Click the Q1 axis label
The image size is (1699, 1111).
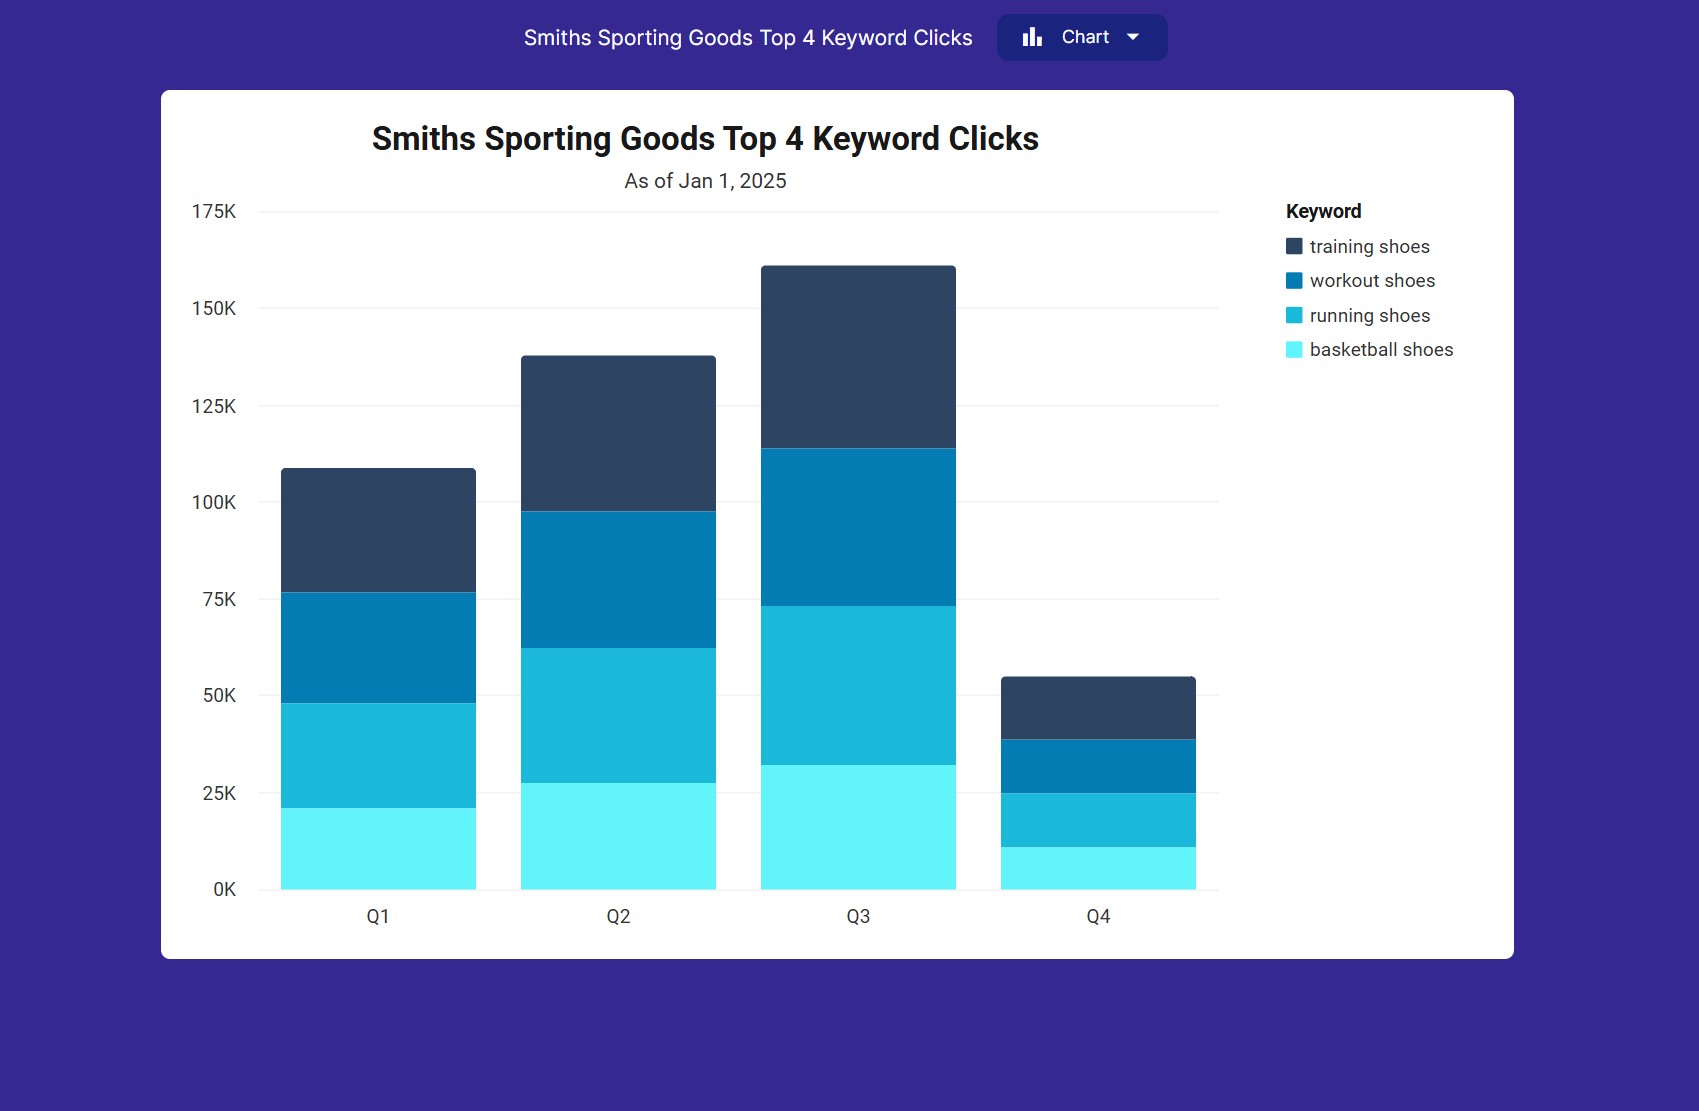[378, 917]
